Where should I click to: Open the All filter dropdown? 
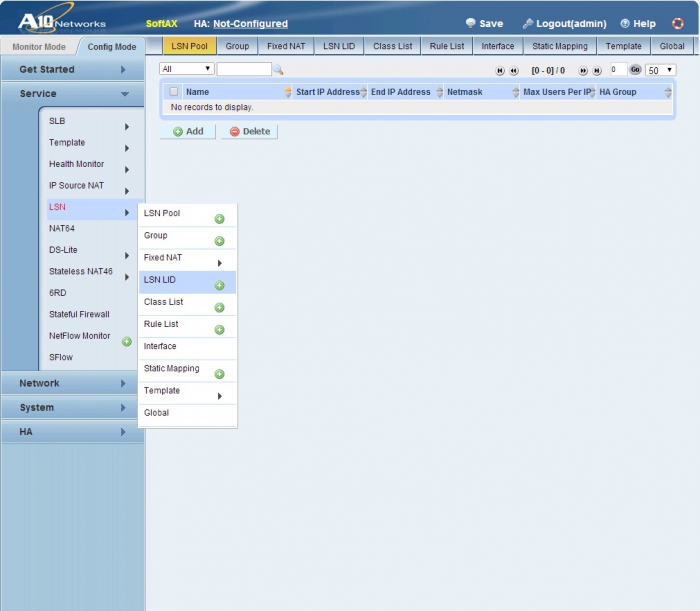[187, 69]
